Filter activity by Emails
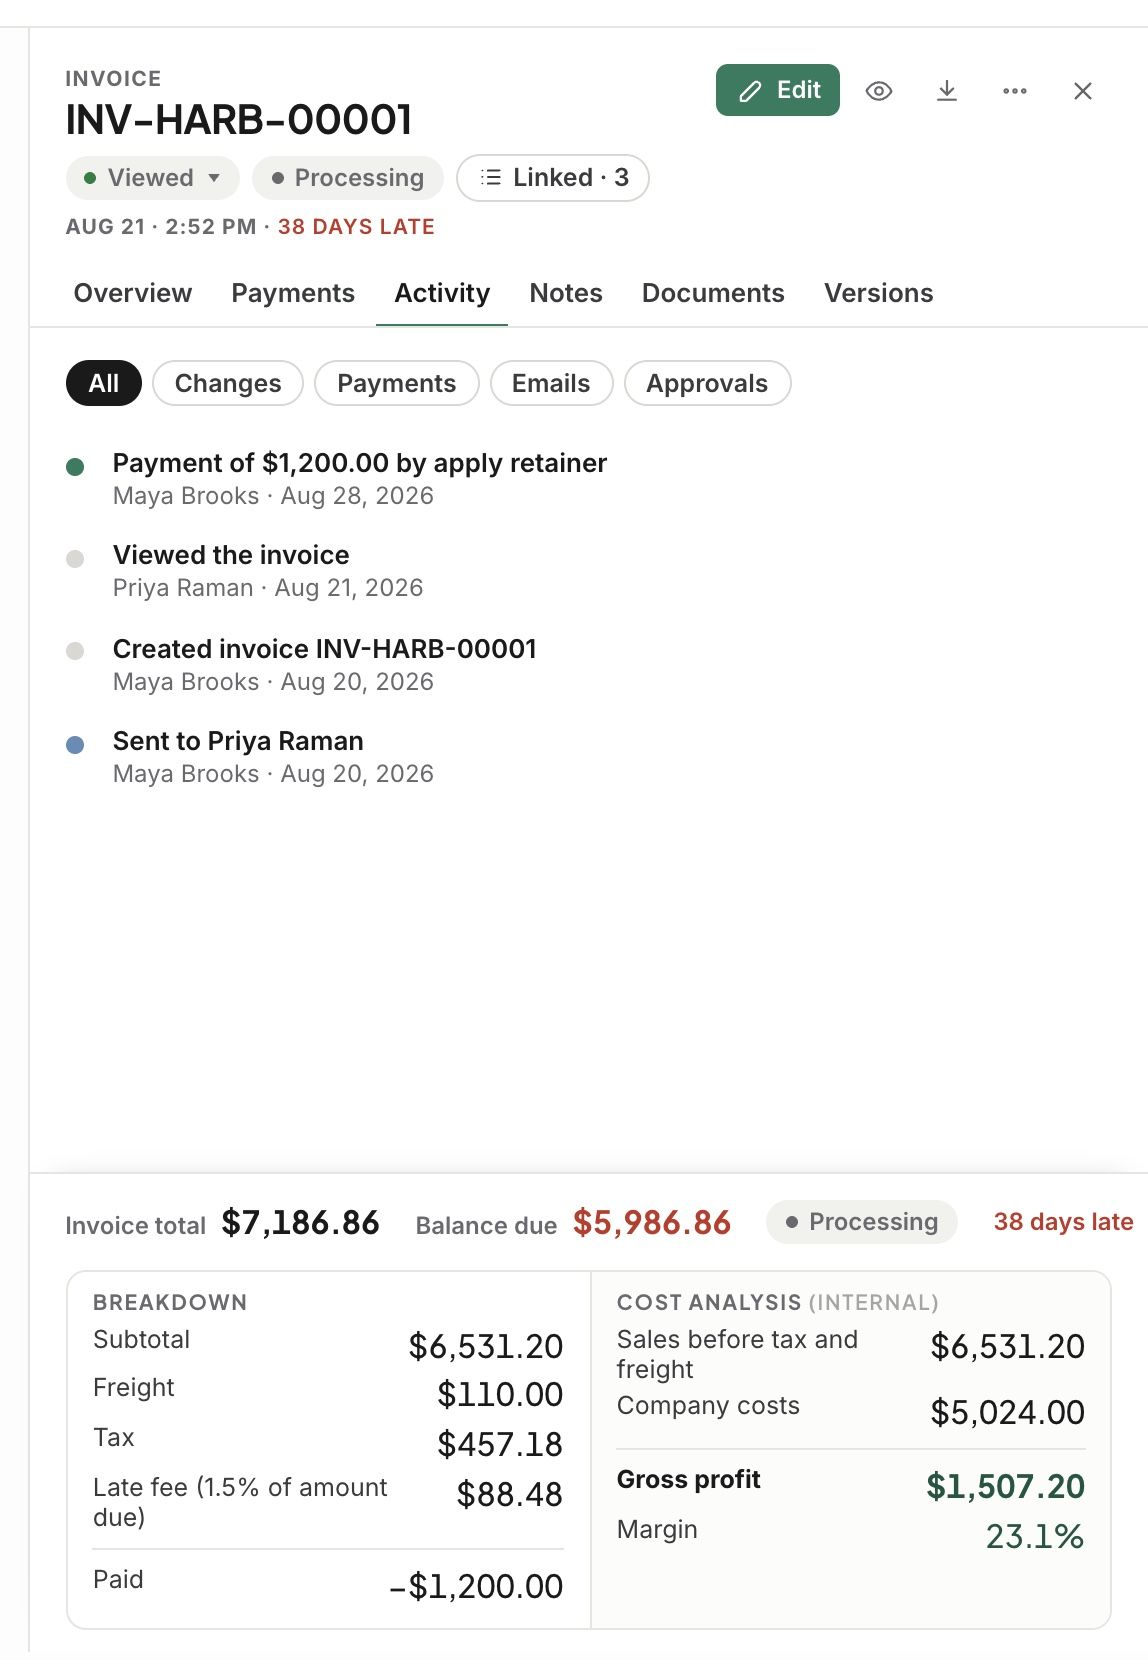1148x1660 pixels. coord(551,383)
